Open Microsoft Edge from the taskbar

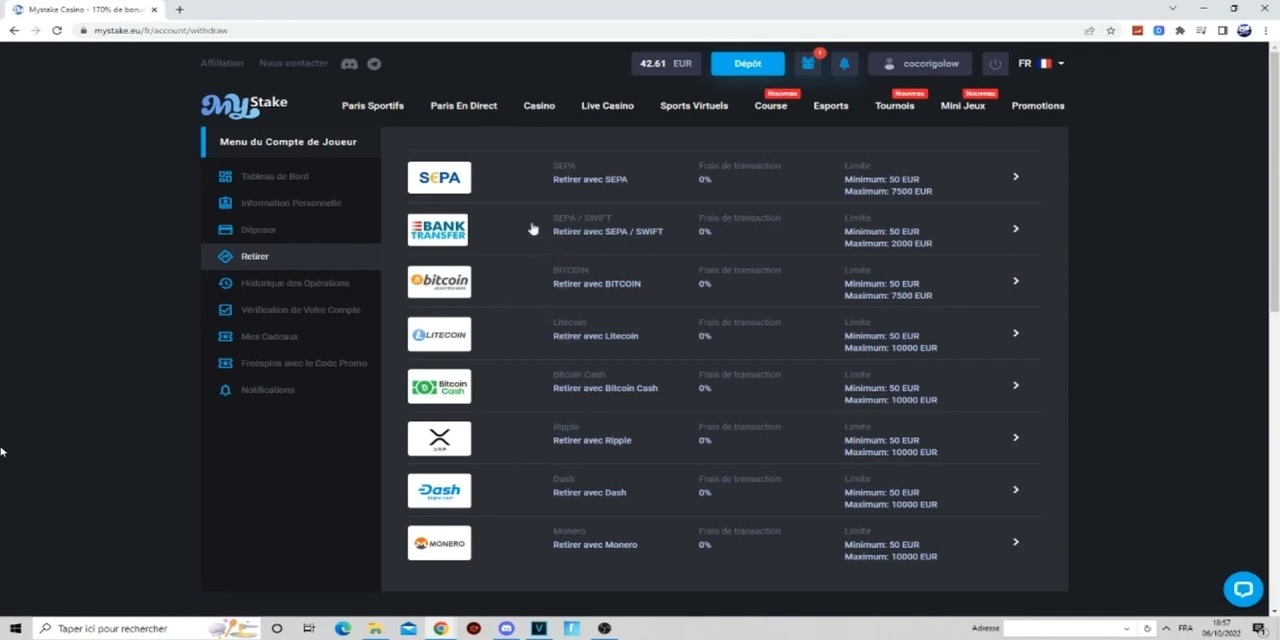click(x=343, y=628)
